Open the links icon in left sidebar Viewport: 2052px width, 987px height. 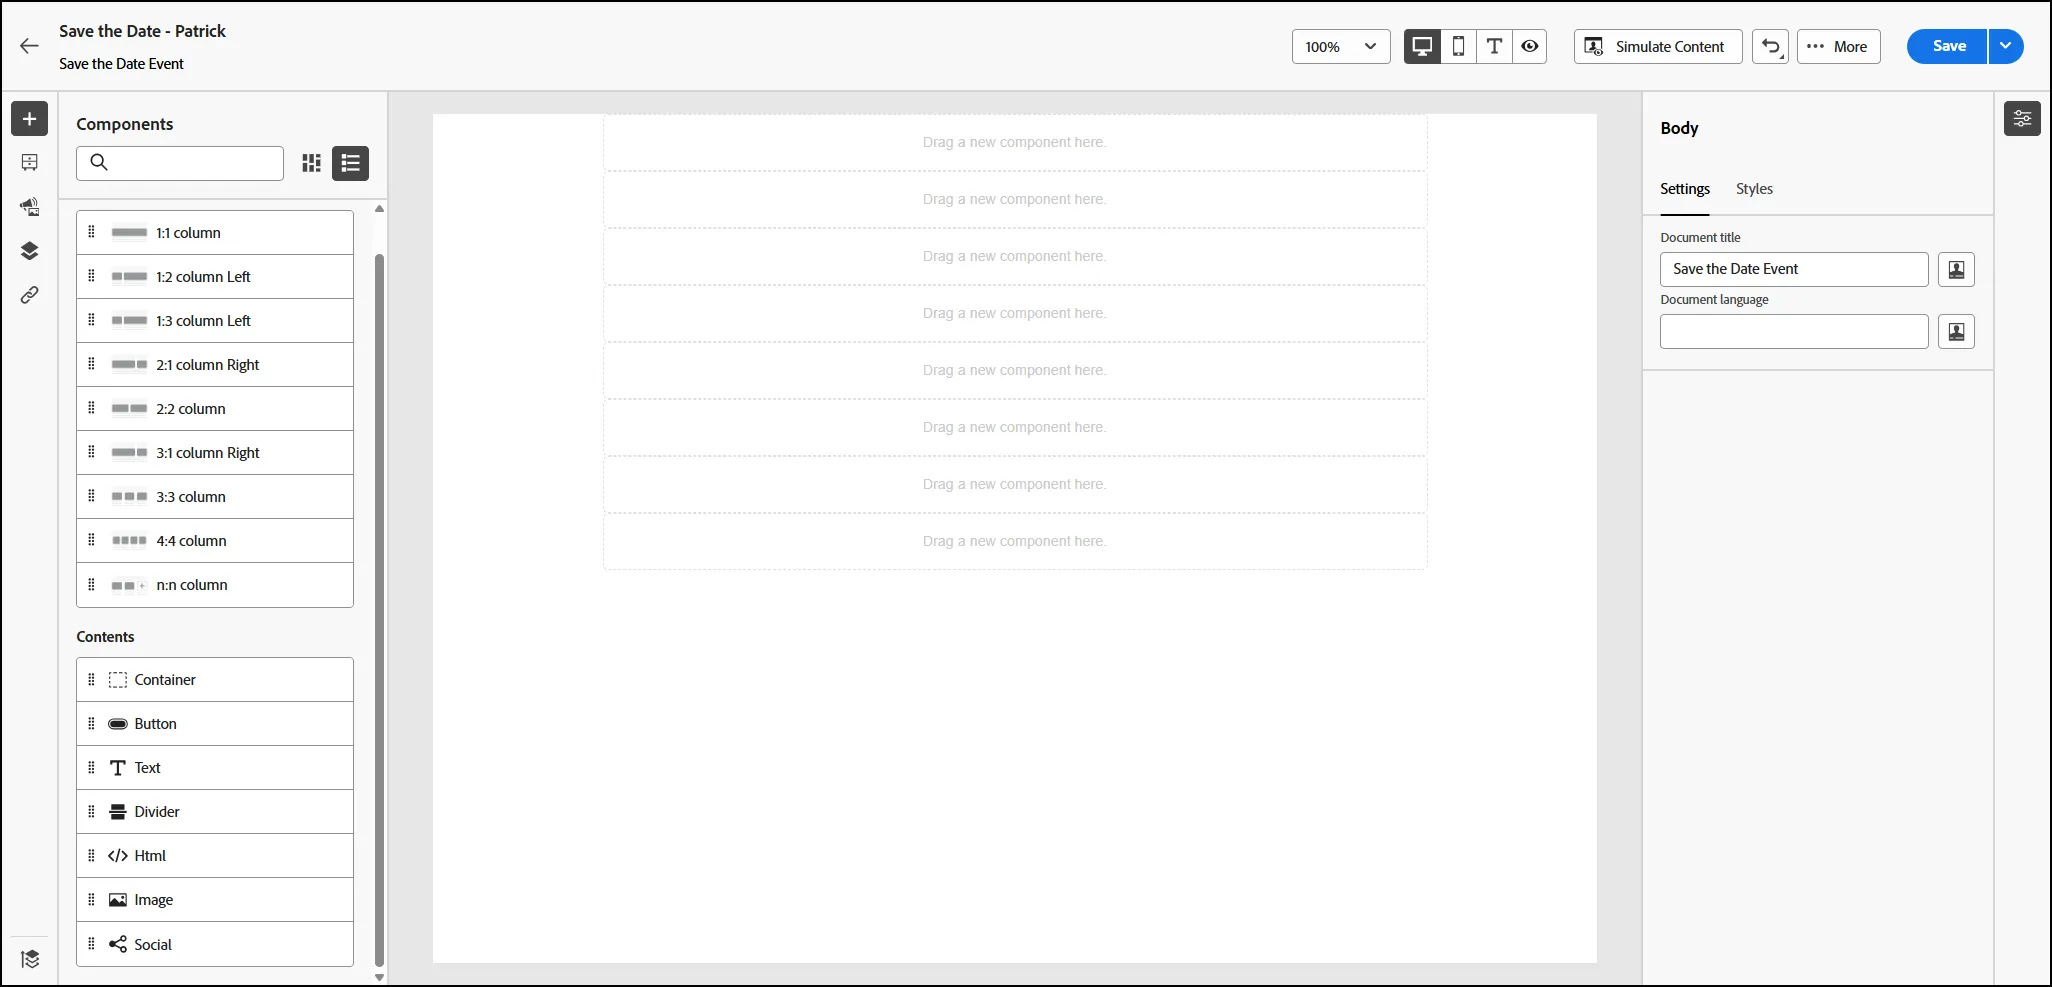pos(29,295)
